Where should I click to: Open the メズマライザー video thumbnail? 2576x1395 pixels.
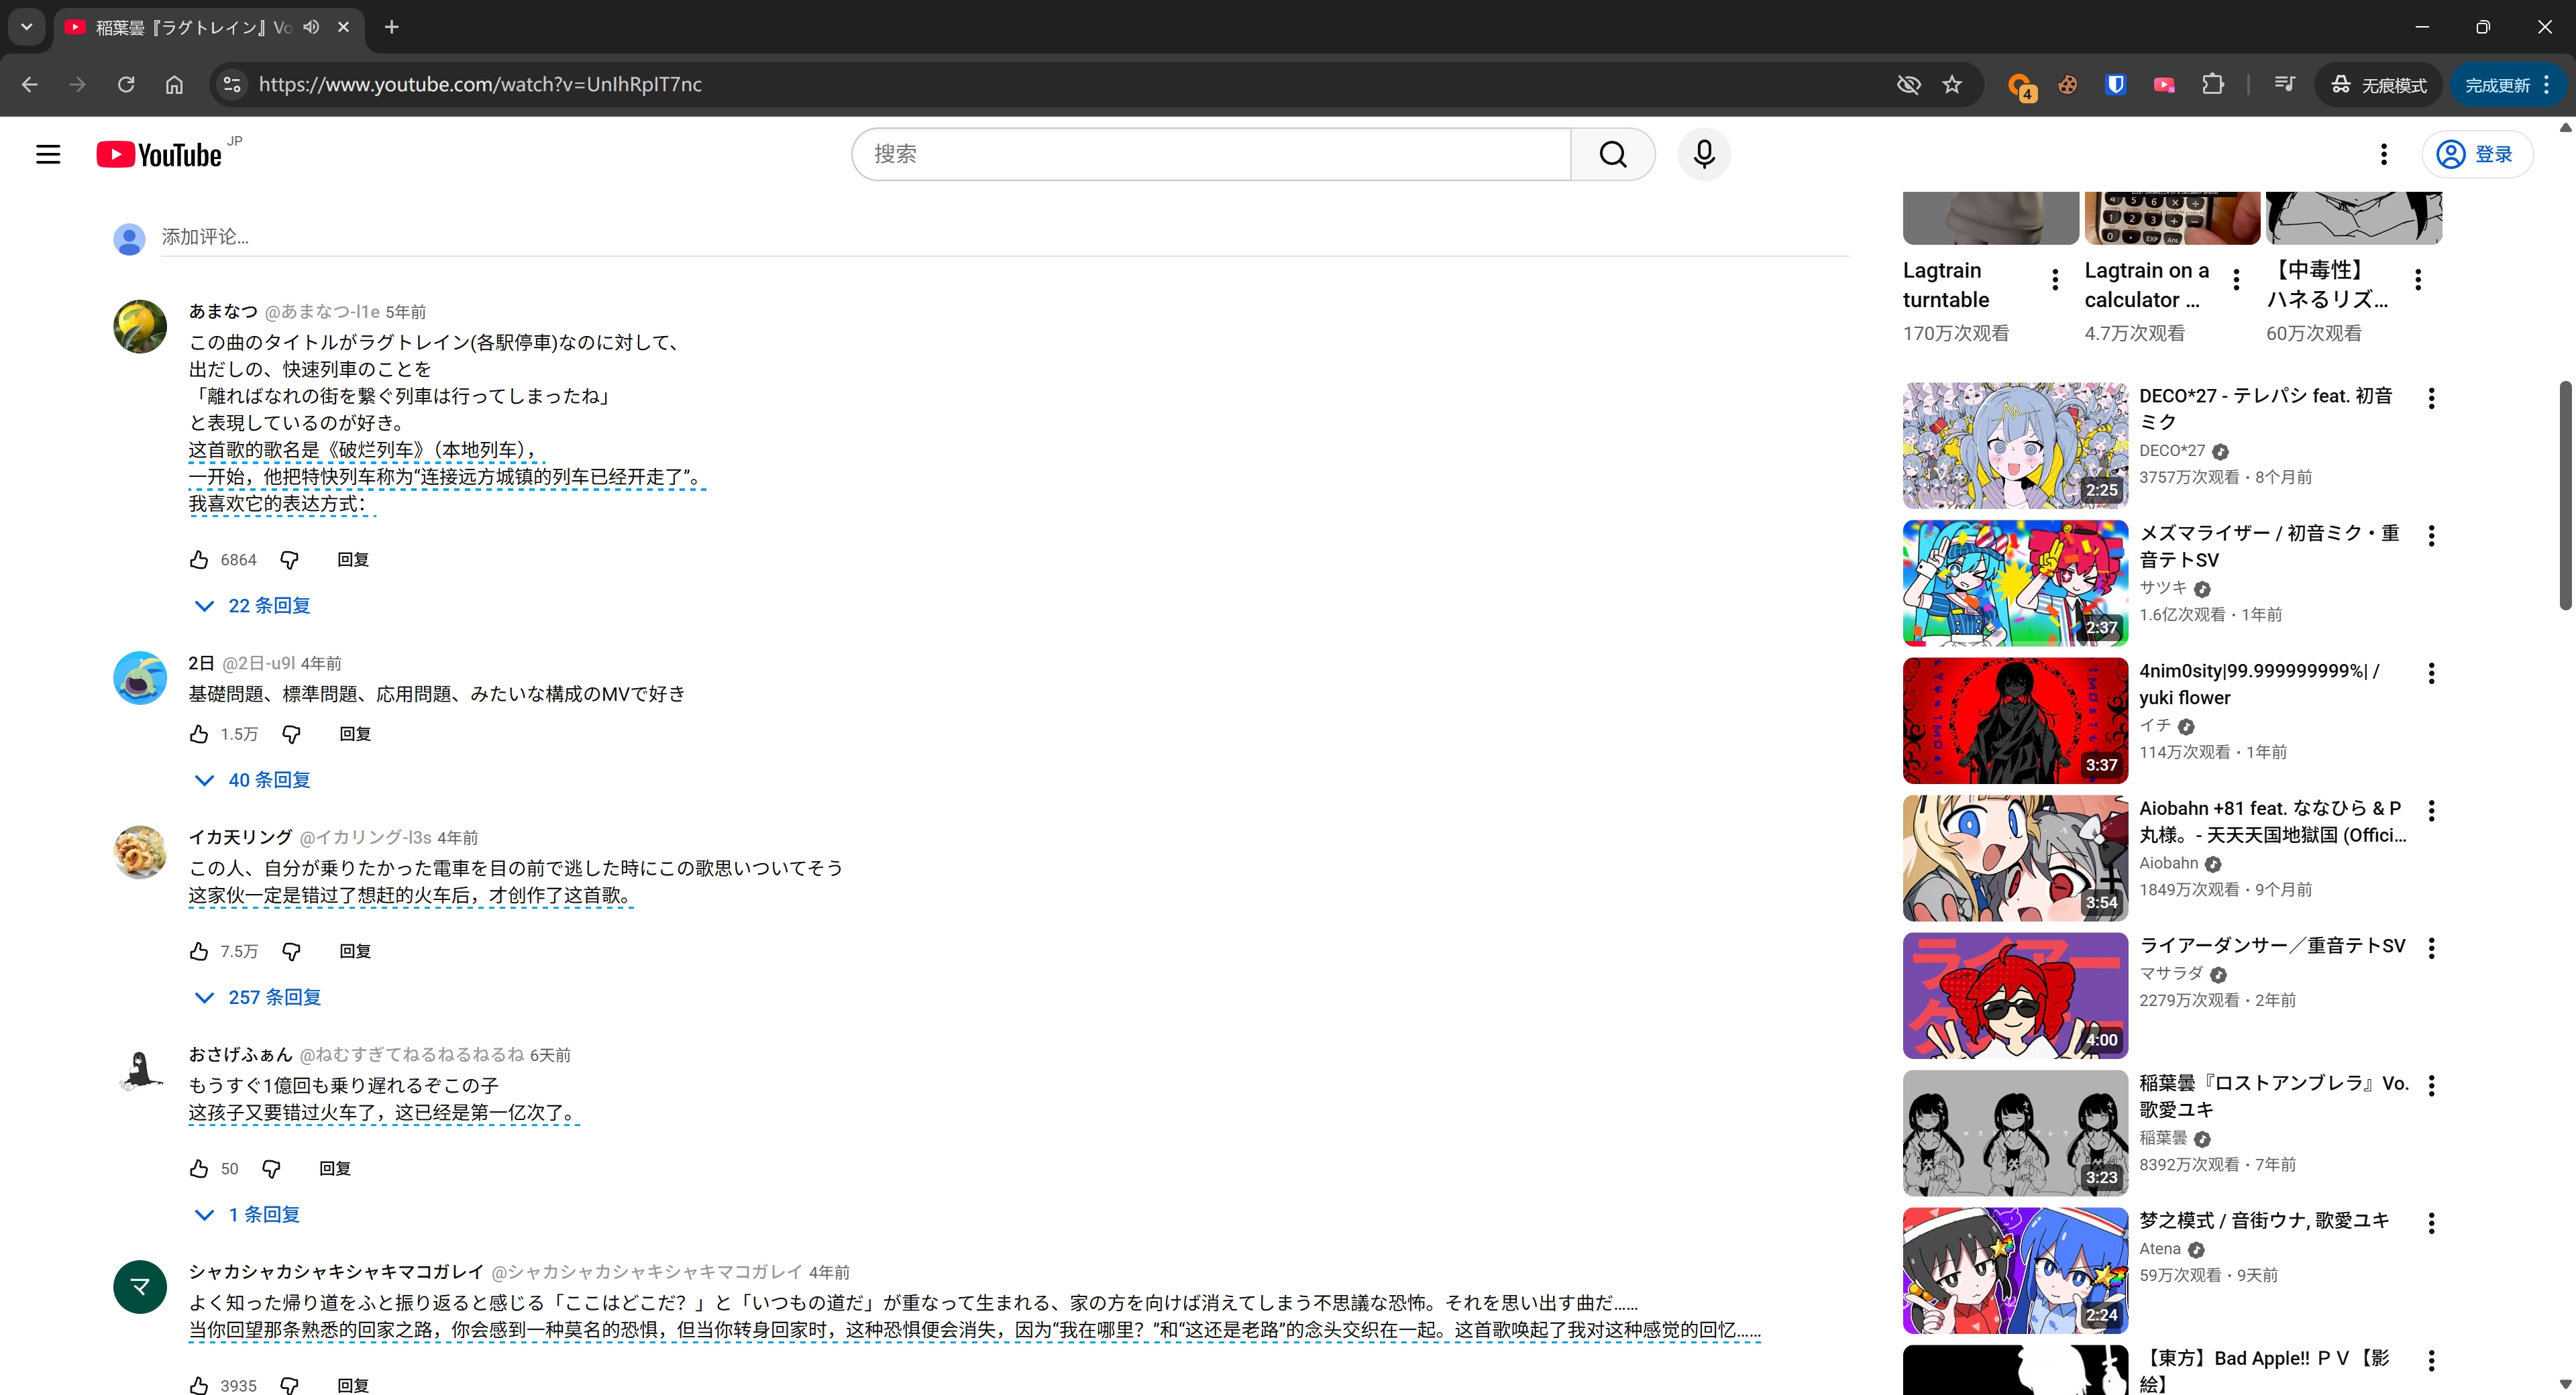(x=2014, y=583)
